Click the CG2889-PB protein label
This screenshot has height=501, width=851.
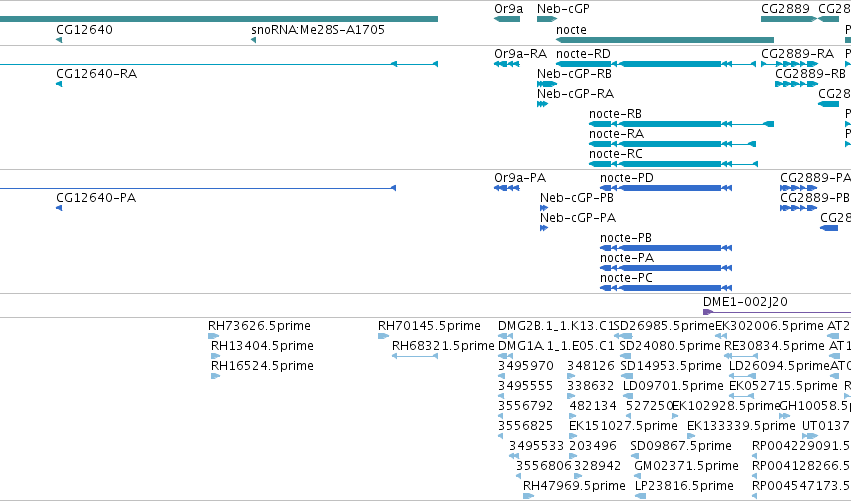pyautogui.click(x=815, y=198)
